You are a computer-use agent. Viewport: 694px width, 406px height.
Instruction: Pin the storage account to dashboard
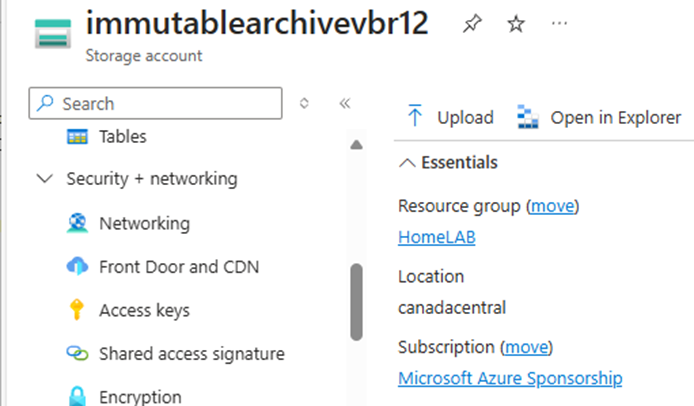coord(471,25)
